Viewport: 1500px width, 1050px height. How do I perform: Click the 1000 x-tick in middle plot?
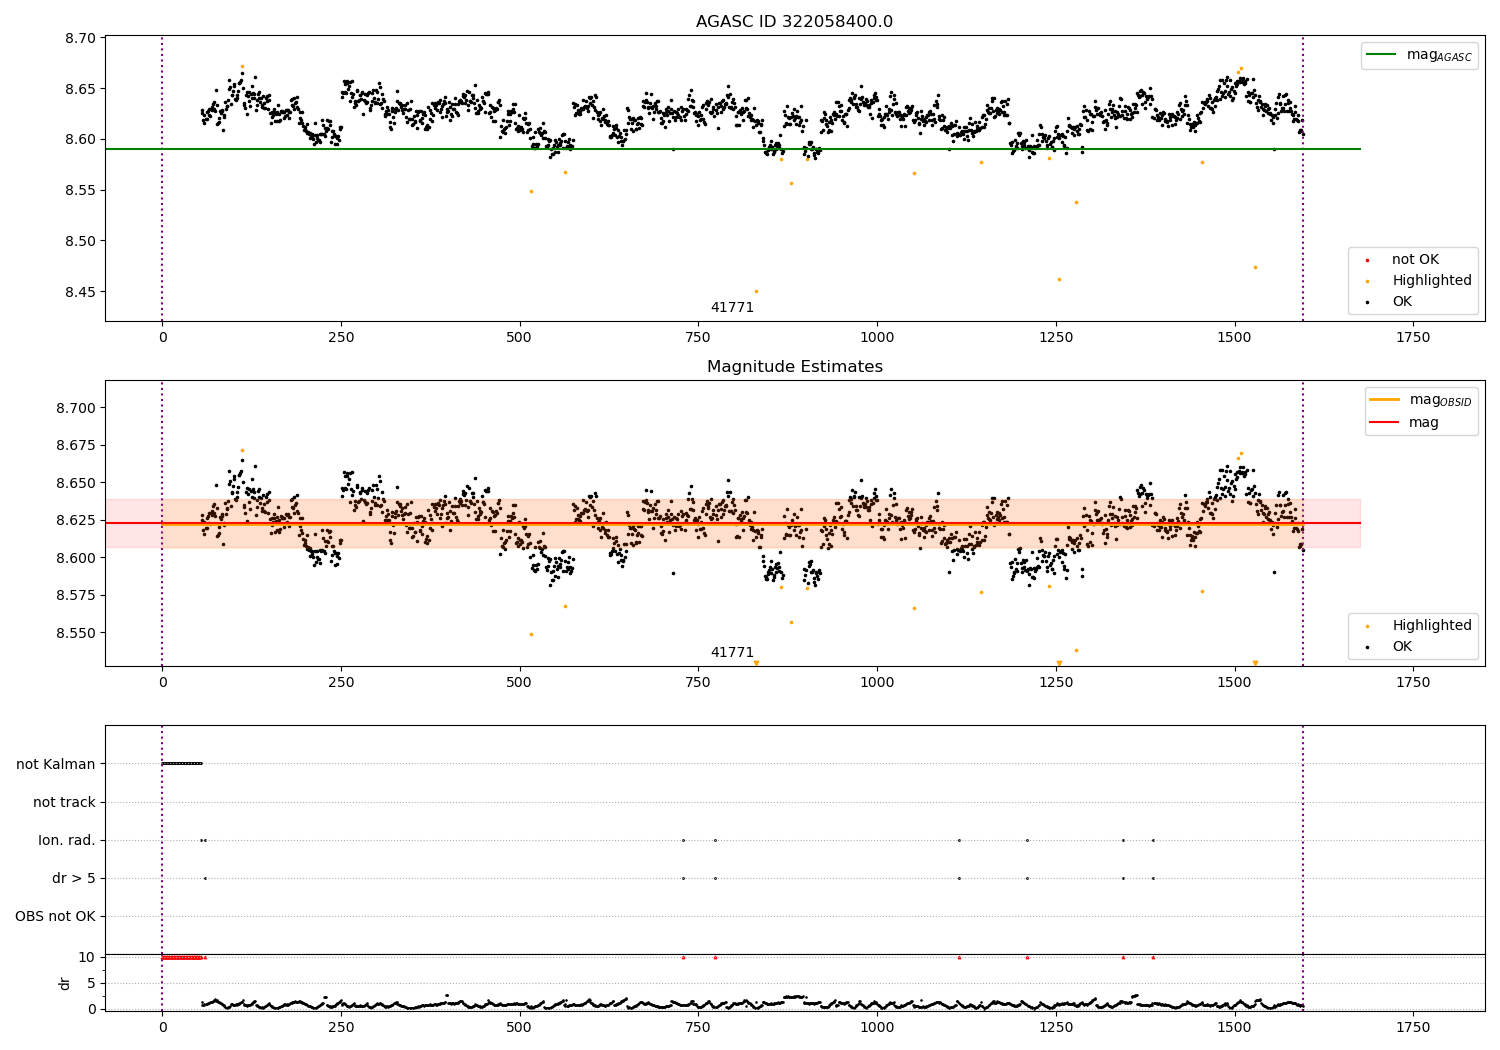pos(877,683)
